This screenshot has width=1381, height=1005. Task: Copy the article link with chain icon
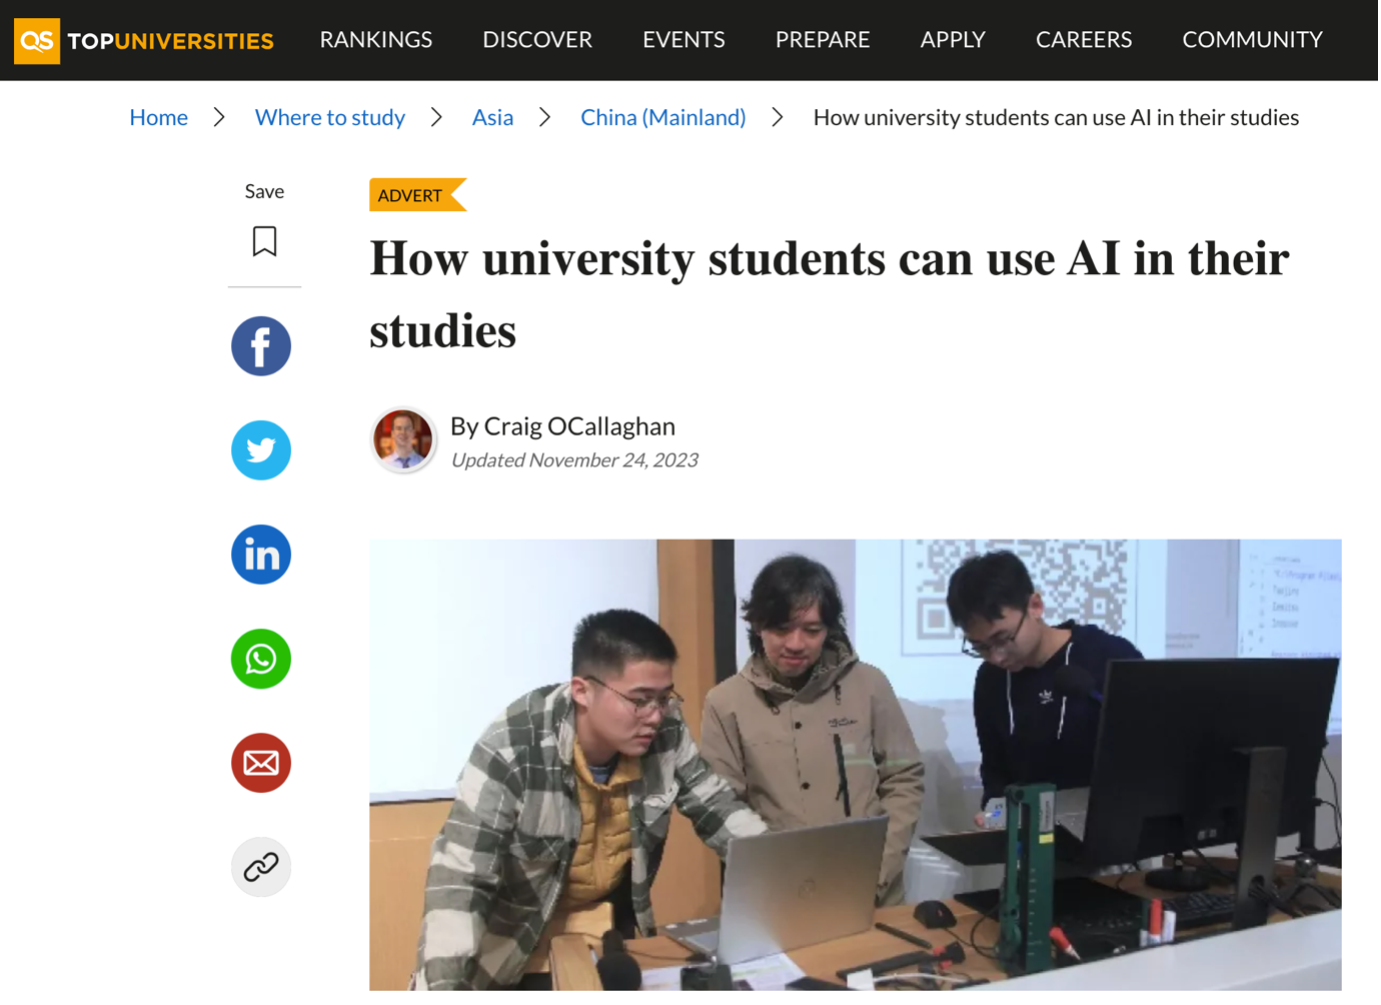[x=261, y=868]
